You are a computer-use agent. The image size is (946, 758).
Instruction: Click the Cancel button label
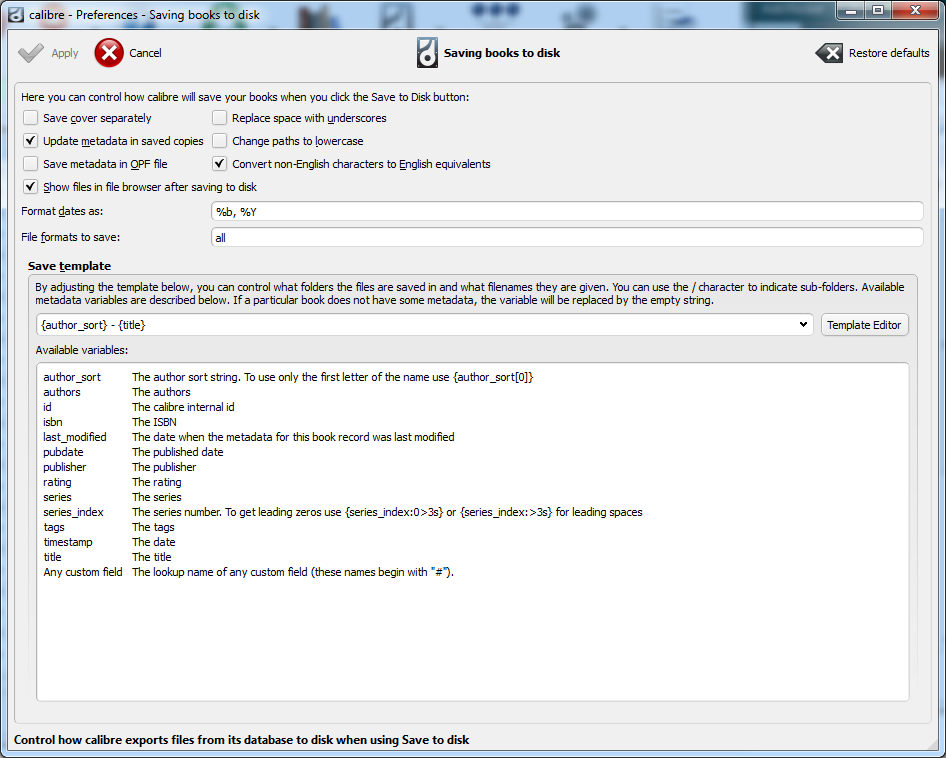pos(145,53)
